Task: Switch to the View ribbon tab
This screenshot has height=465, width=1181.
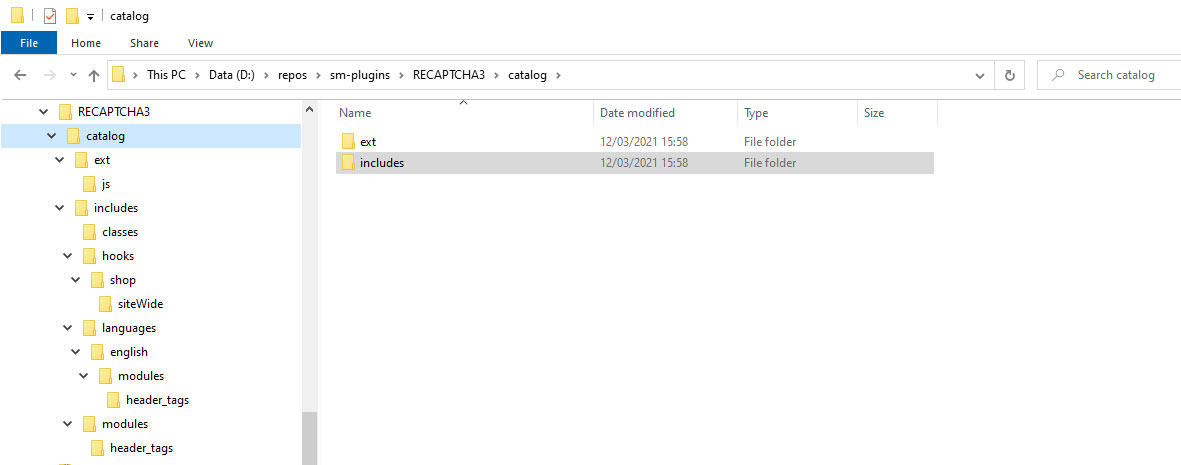Action: coord(200,43)
